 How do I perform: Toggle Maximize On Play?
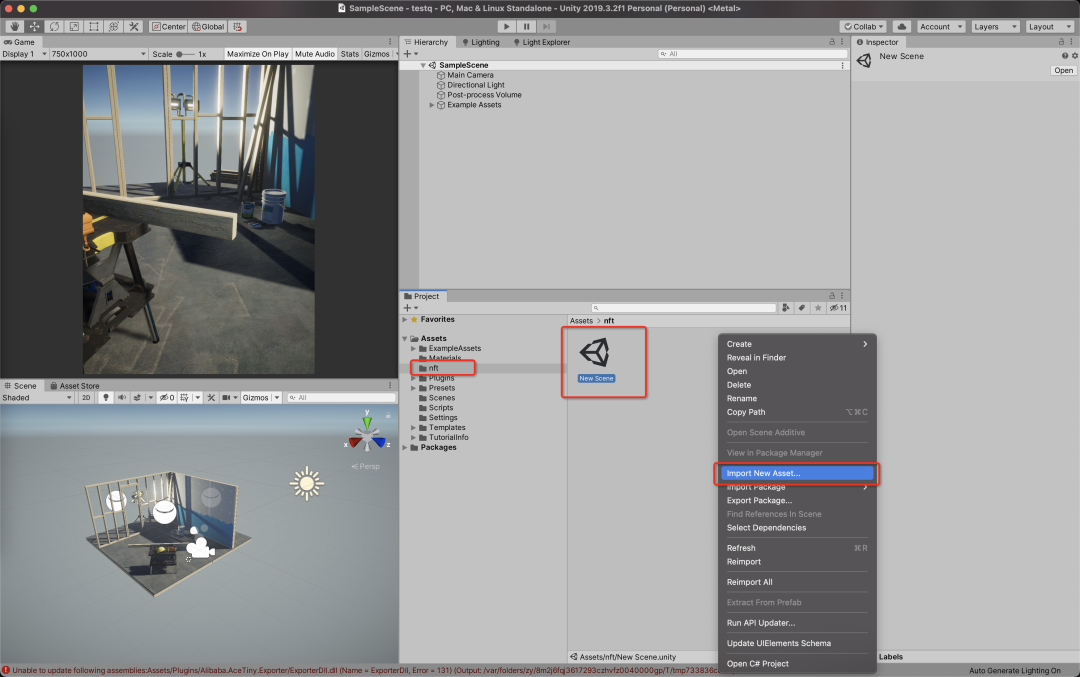tap(258, 54)
